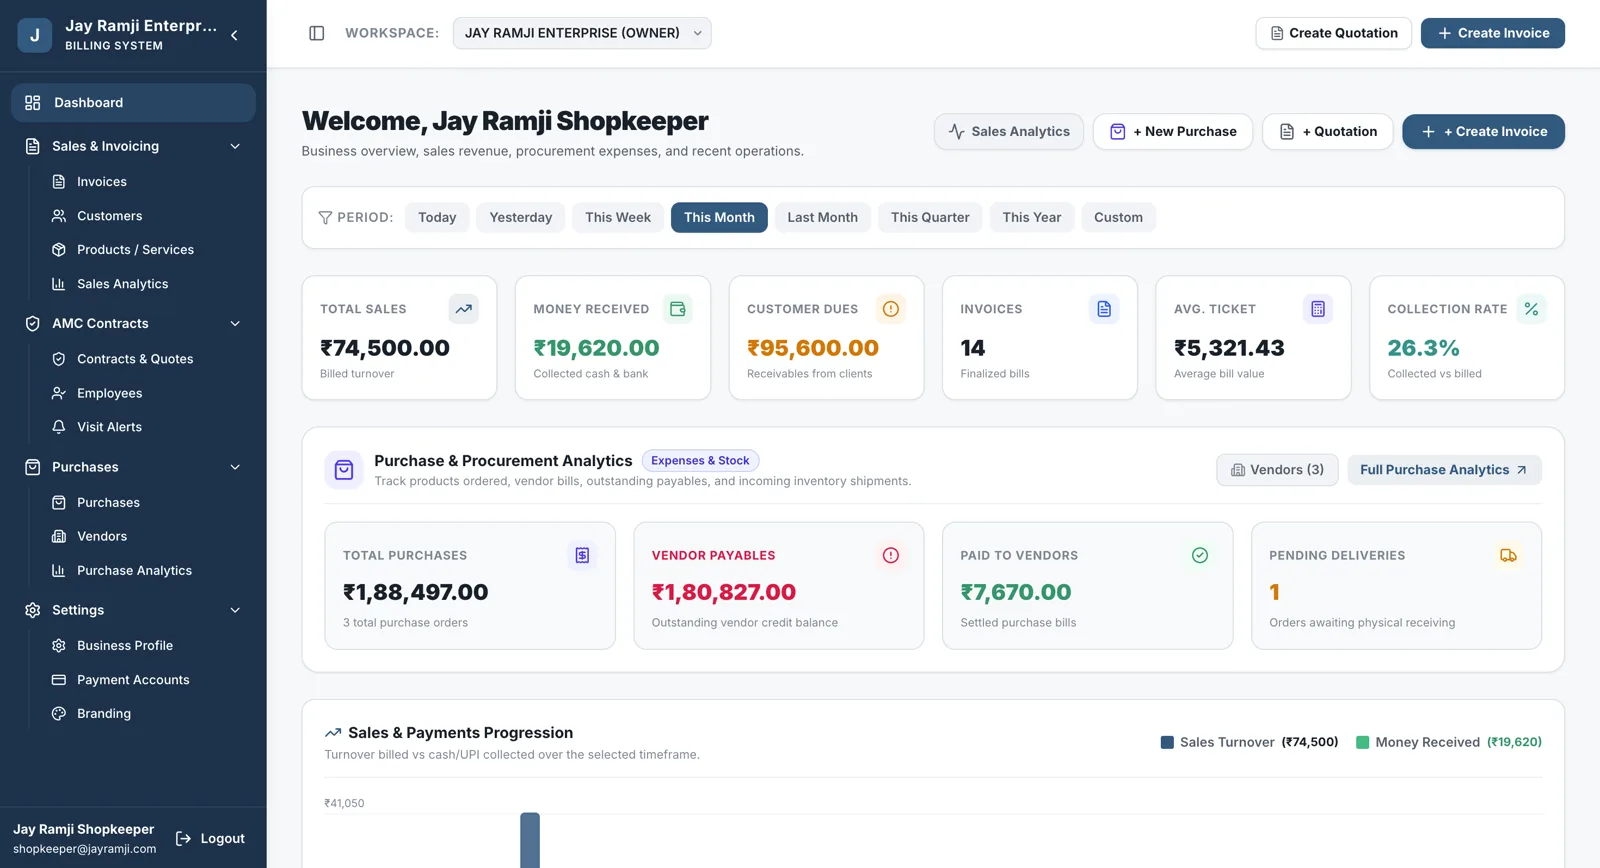This screenshot has height=868, width=1600.
Task: Click the period filter funnel icon
Action: click(x=325, y=218)
